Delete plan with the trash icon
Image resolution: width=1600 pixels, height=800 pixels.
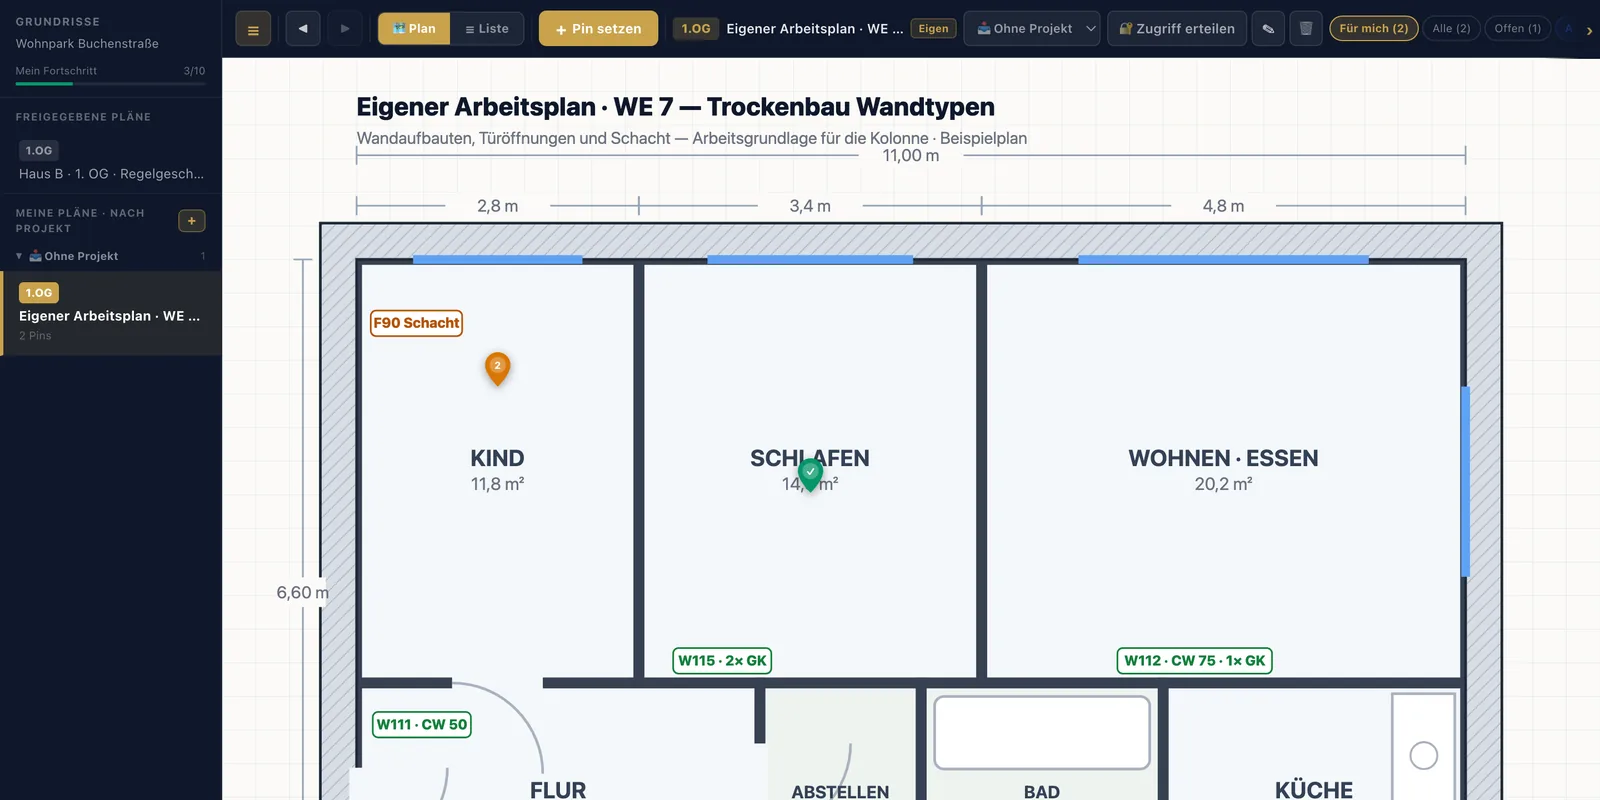[x=1306, y=29]
